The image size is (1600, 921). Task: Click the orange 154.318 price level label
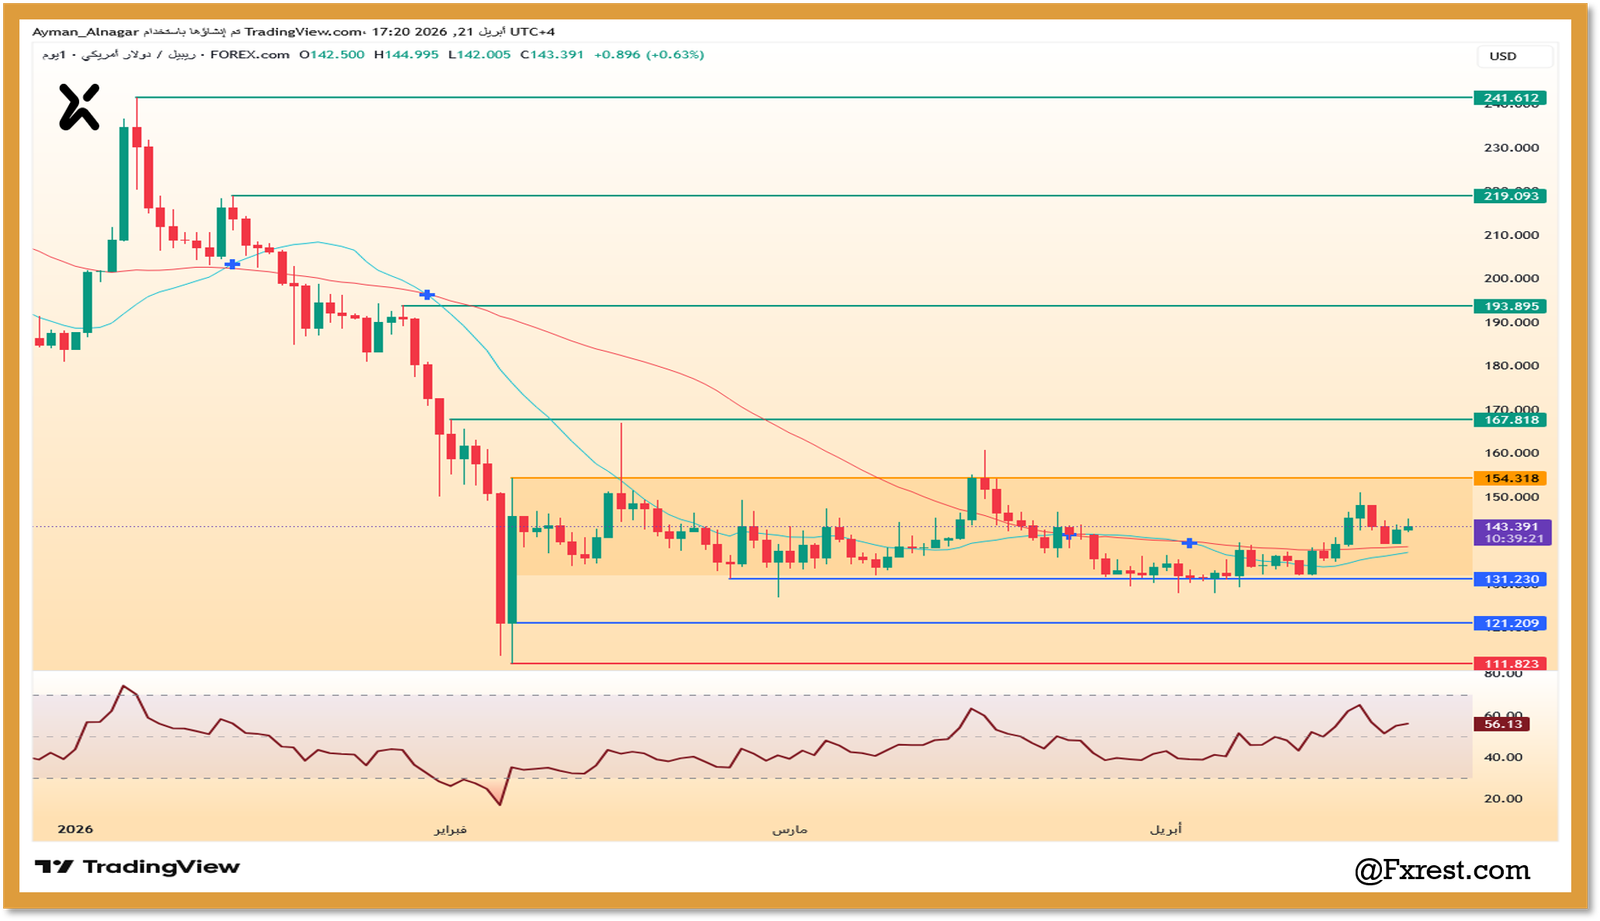tap(1510, 479)
